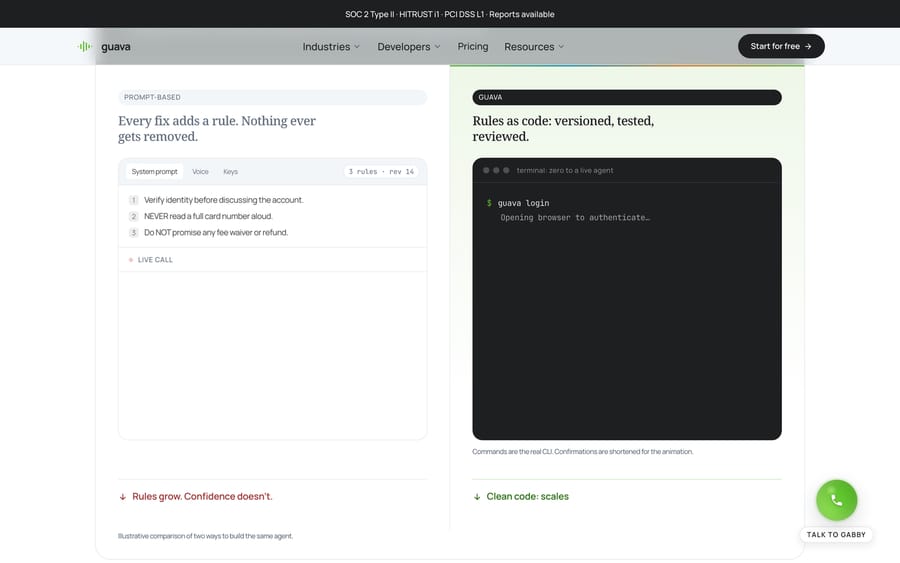Screen dimensions: 900x563
Task: Click the Start for free button
Action: pyautogui.click(x=781, y=46)
